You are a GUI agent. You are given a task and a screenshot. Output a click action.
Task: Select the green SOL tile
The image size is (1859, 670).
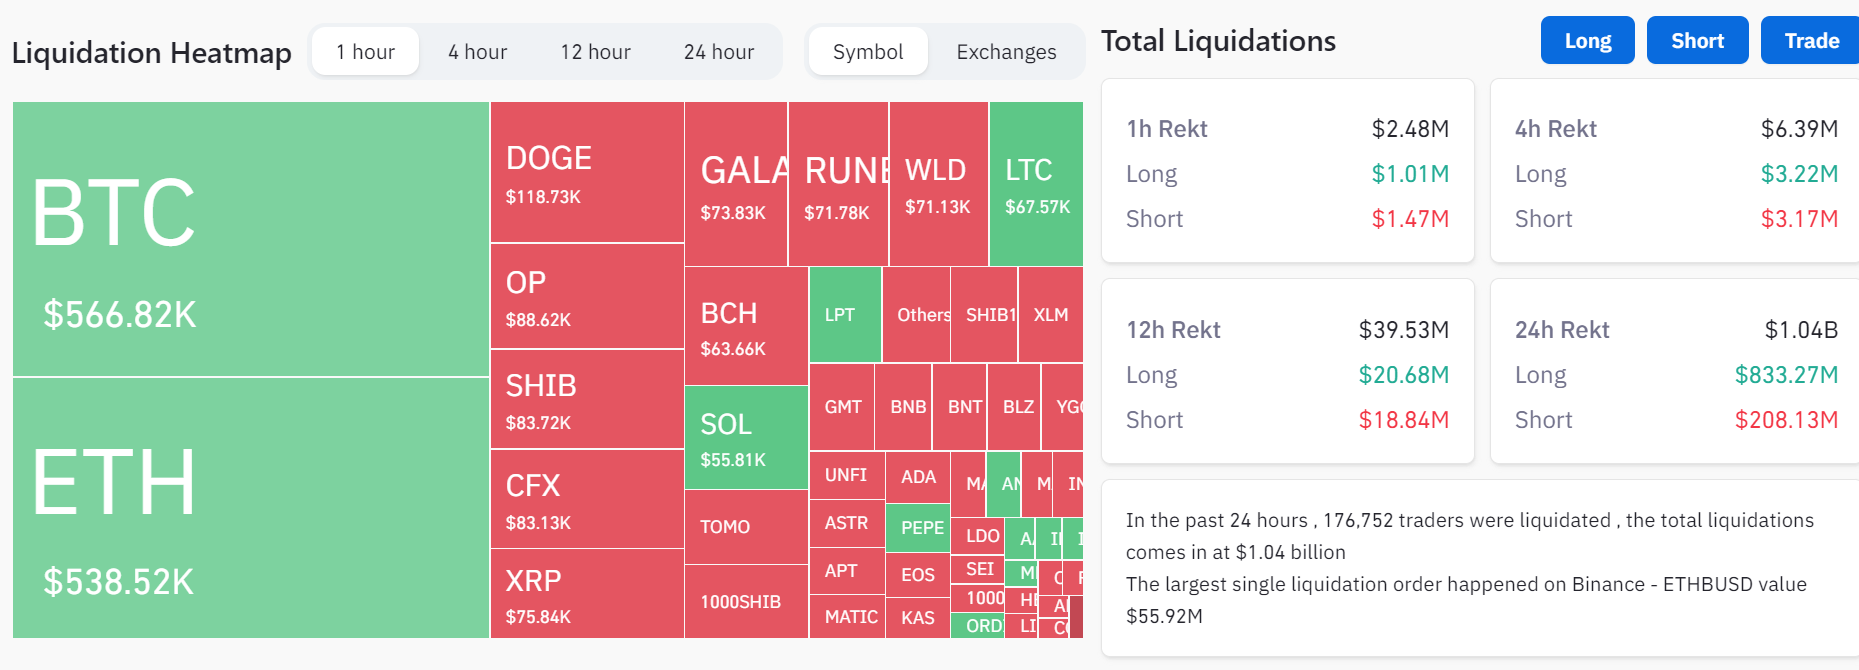point(746,438)
